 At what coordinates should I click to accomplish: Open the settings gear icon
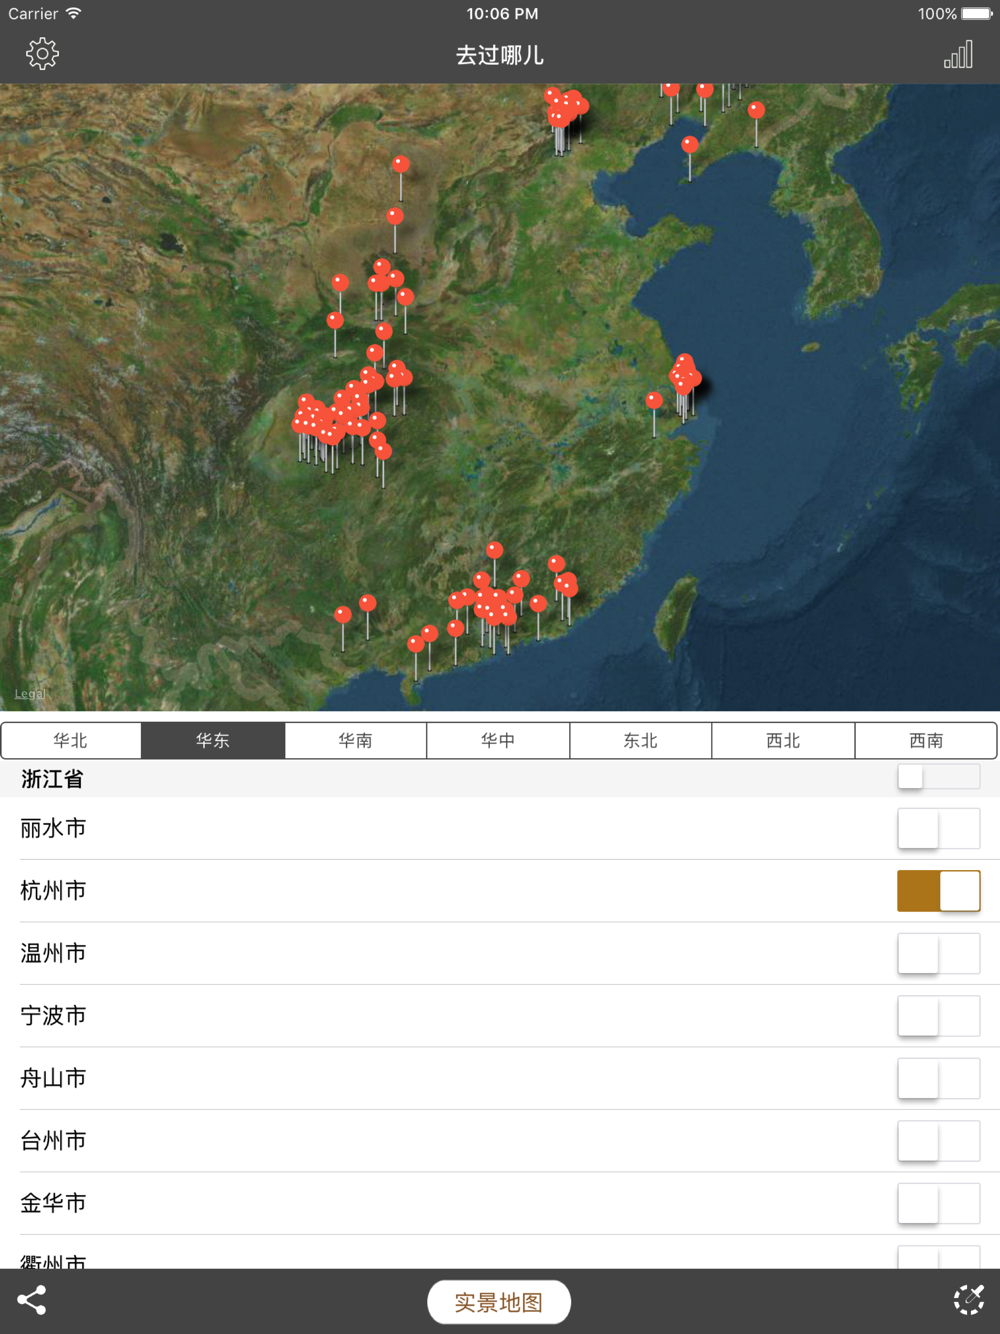pyautogui.click(x=42, y=54)
